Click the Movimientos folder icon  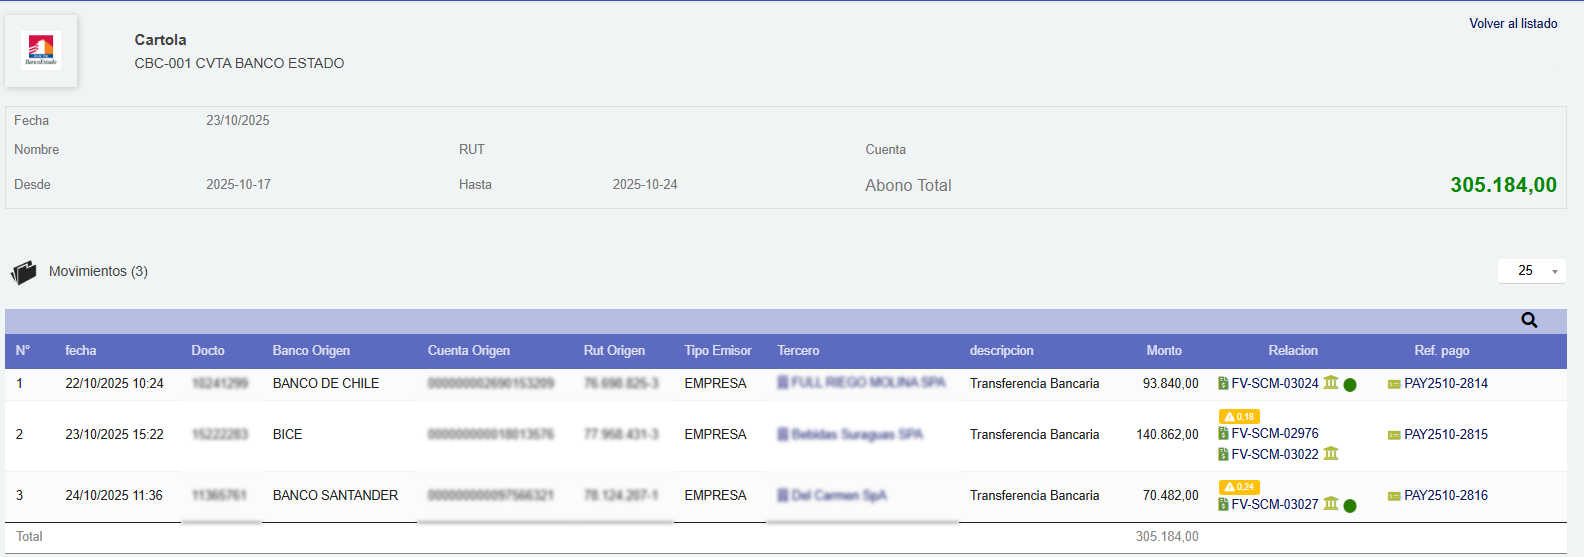click(23, 272)
